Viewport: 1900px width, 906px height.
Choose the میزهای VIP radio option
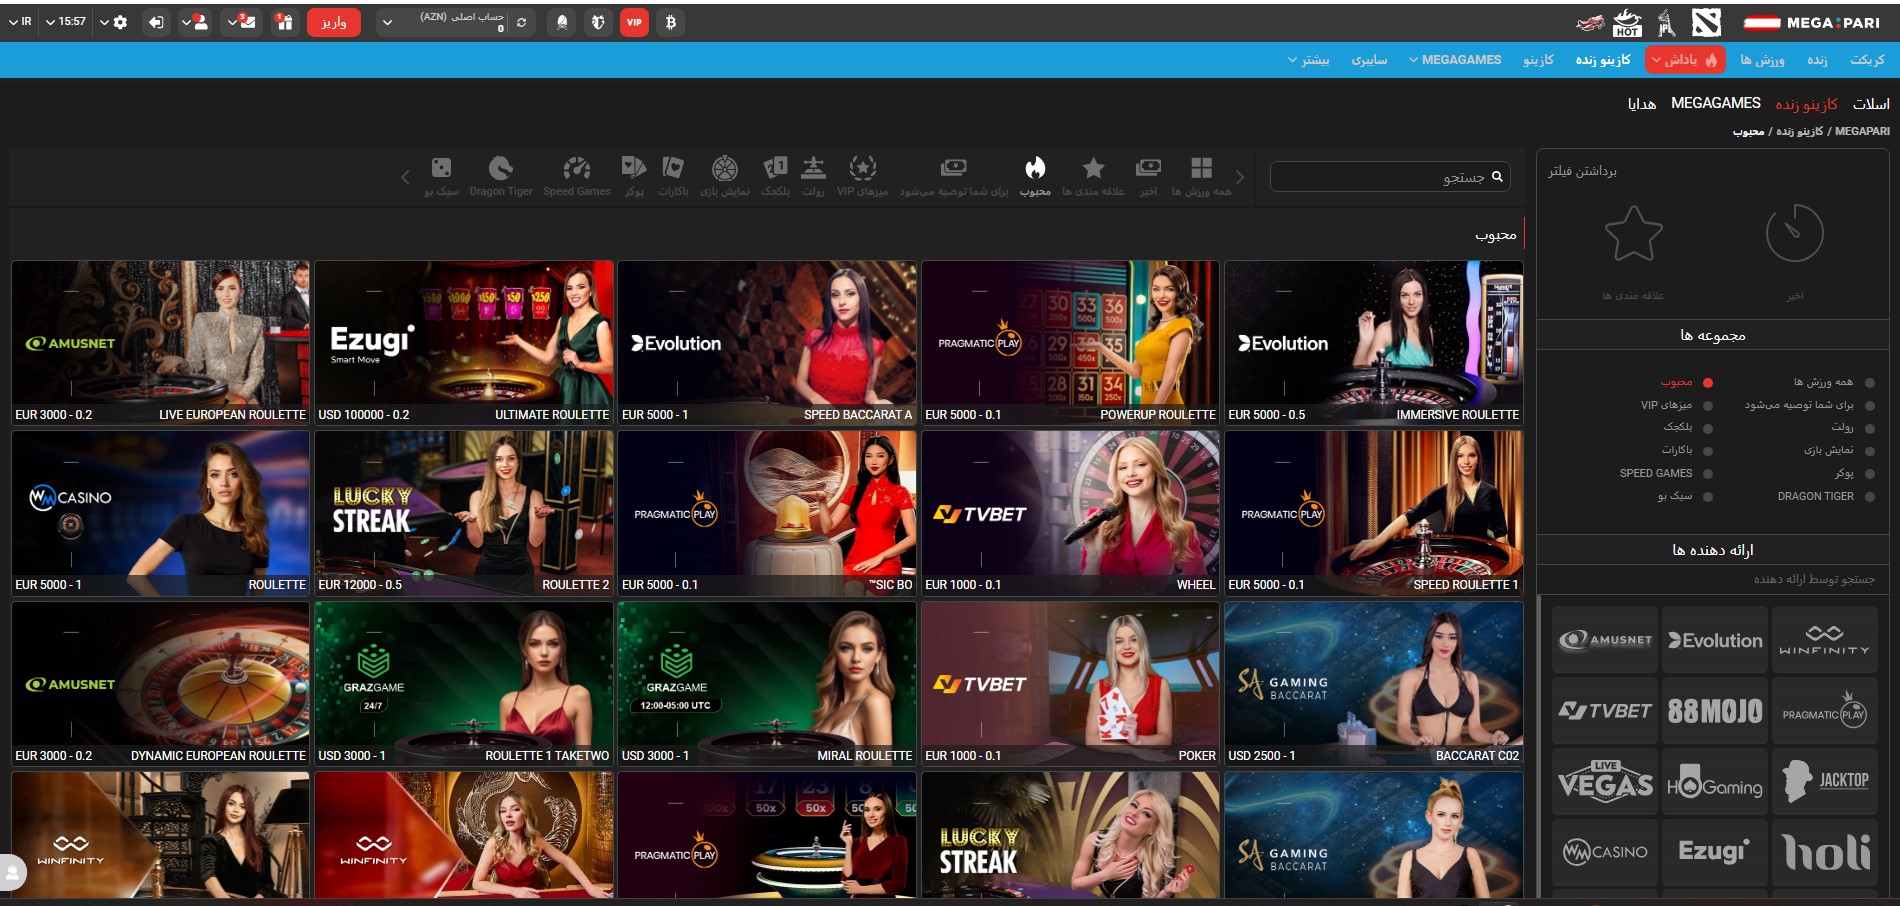(1708, 406)
